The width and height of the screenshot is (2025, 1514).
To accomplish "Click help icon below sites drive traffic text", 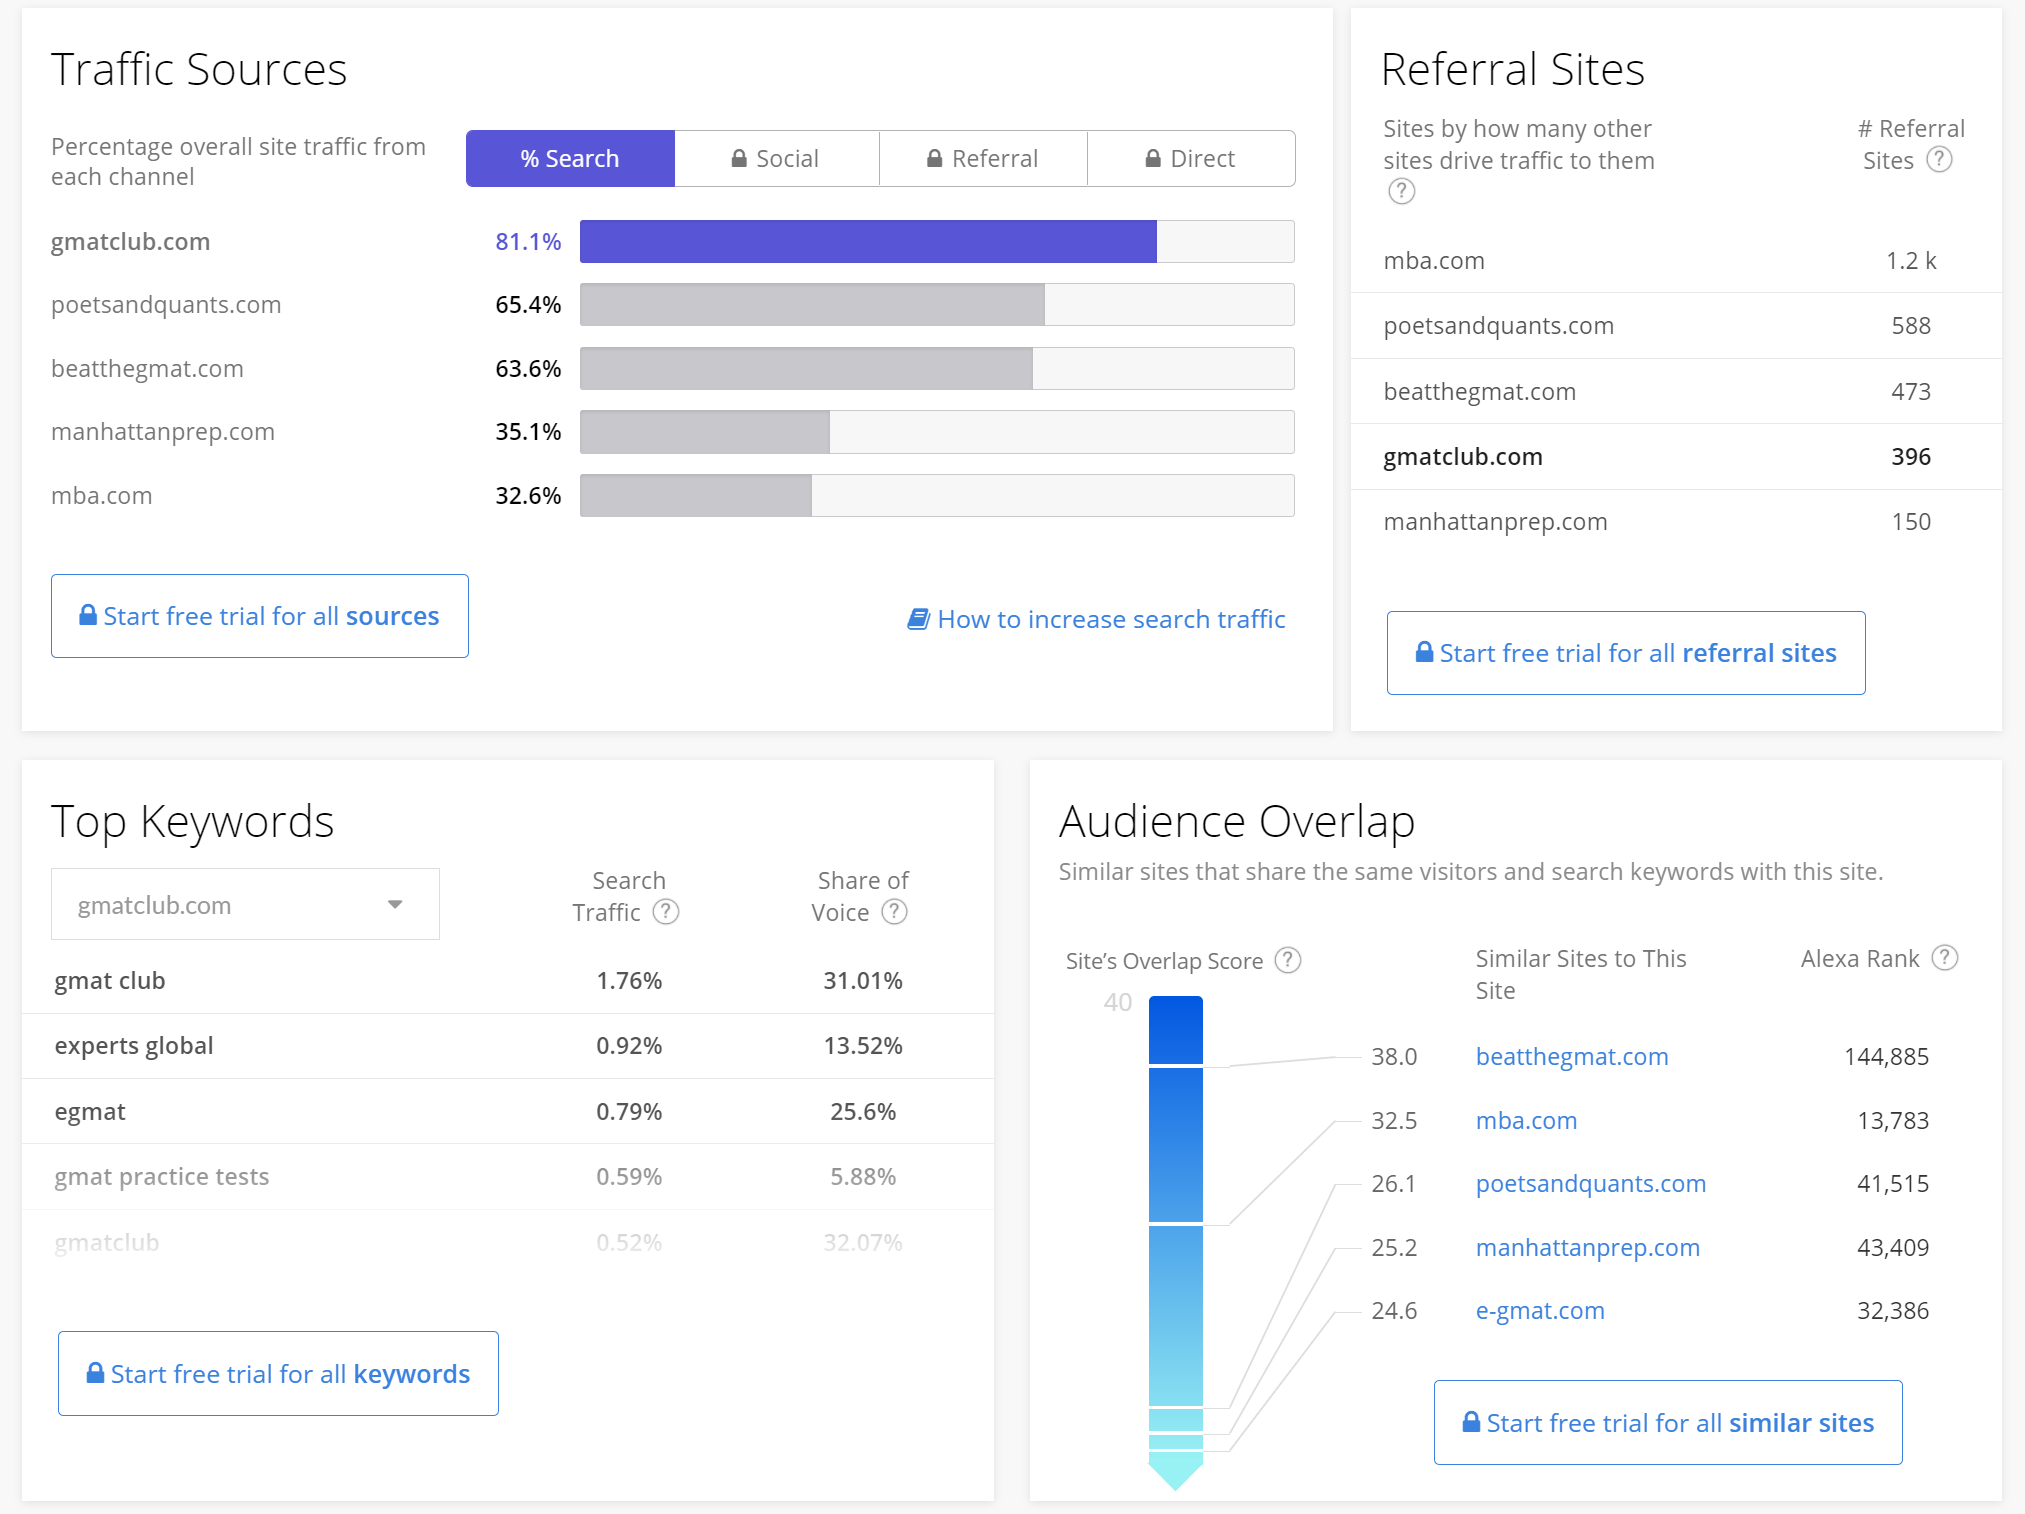I will [x=1401, y=191].
